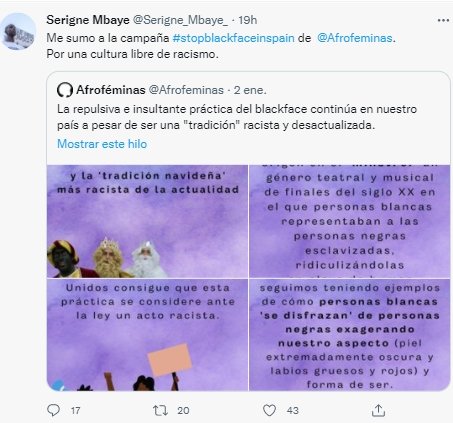Click the reply speech bubble icon
The width and height of the screenshot is (453, 423).
53,410
